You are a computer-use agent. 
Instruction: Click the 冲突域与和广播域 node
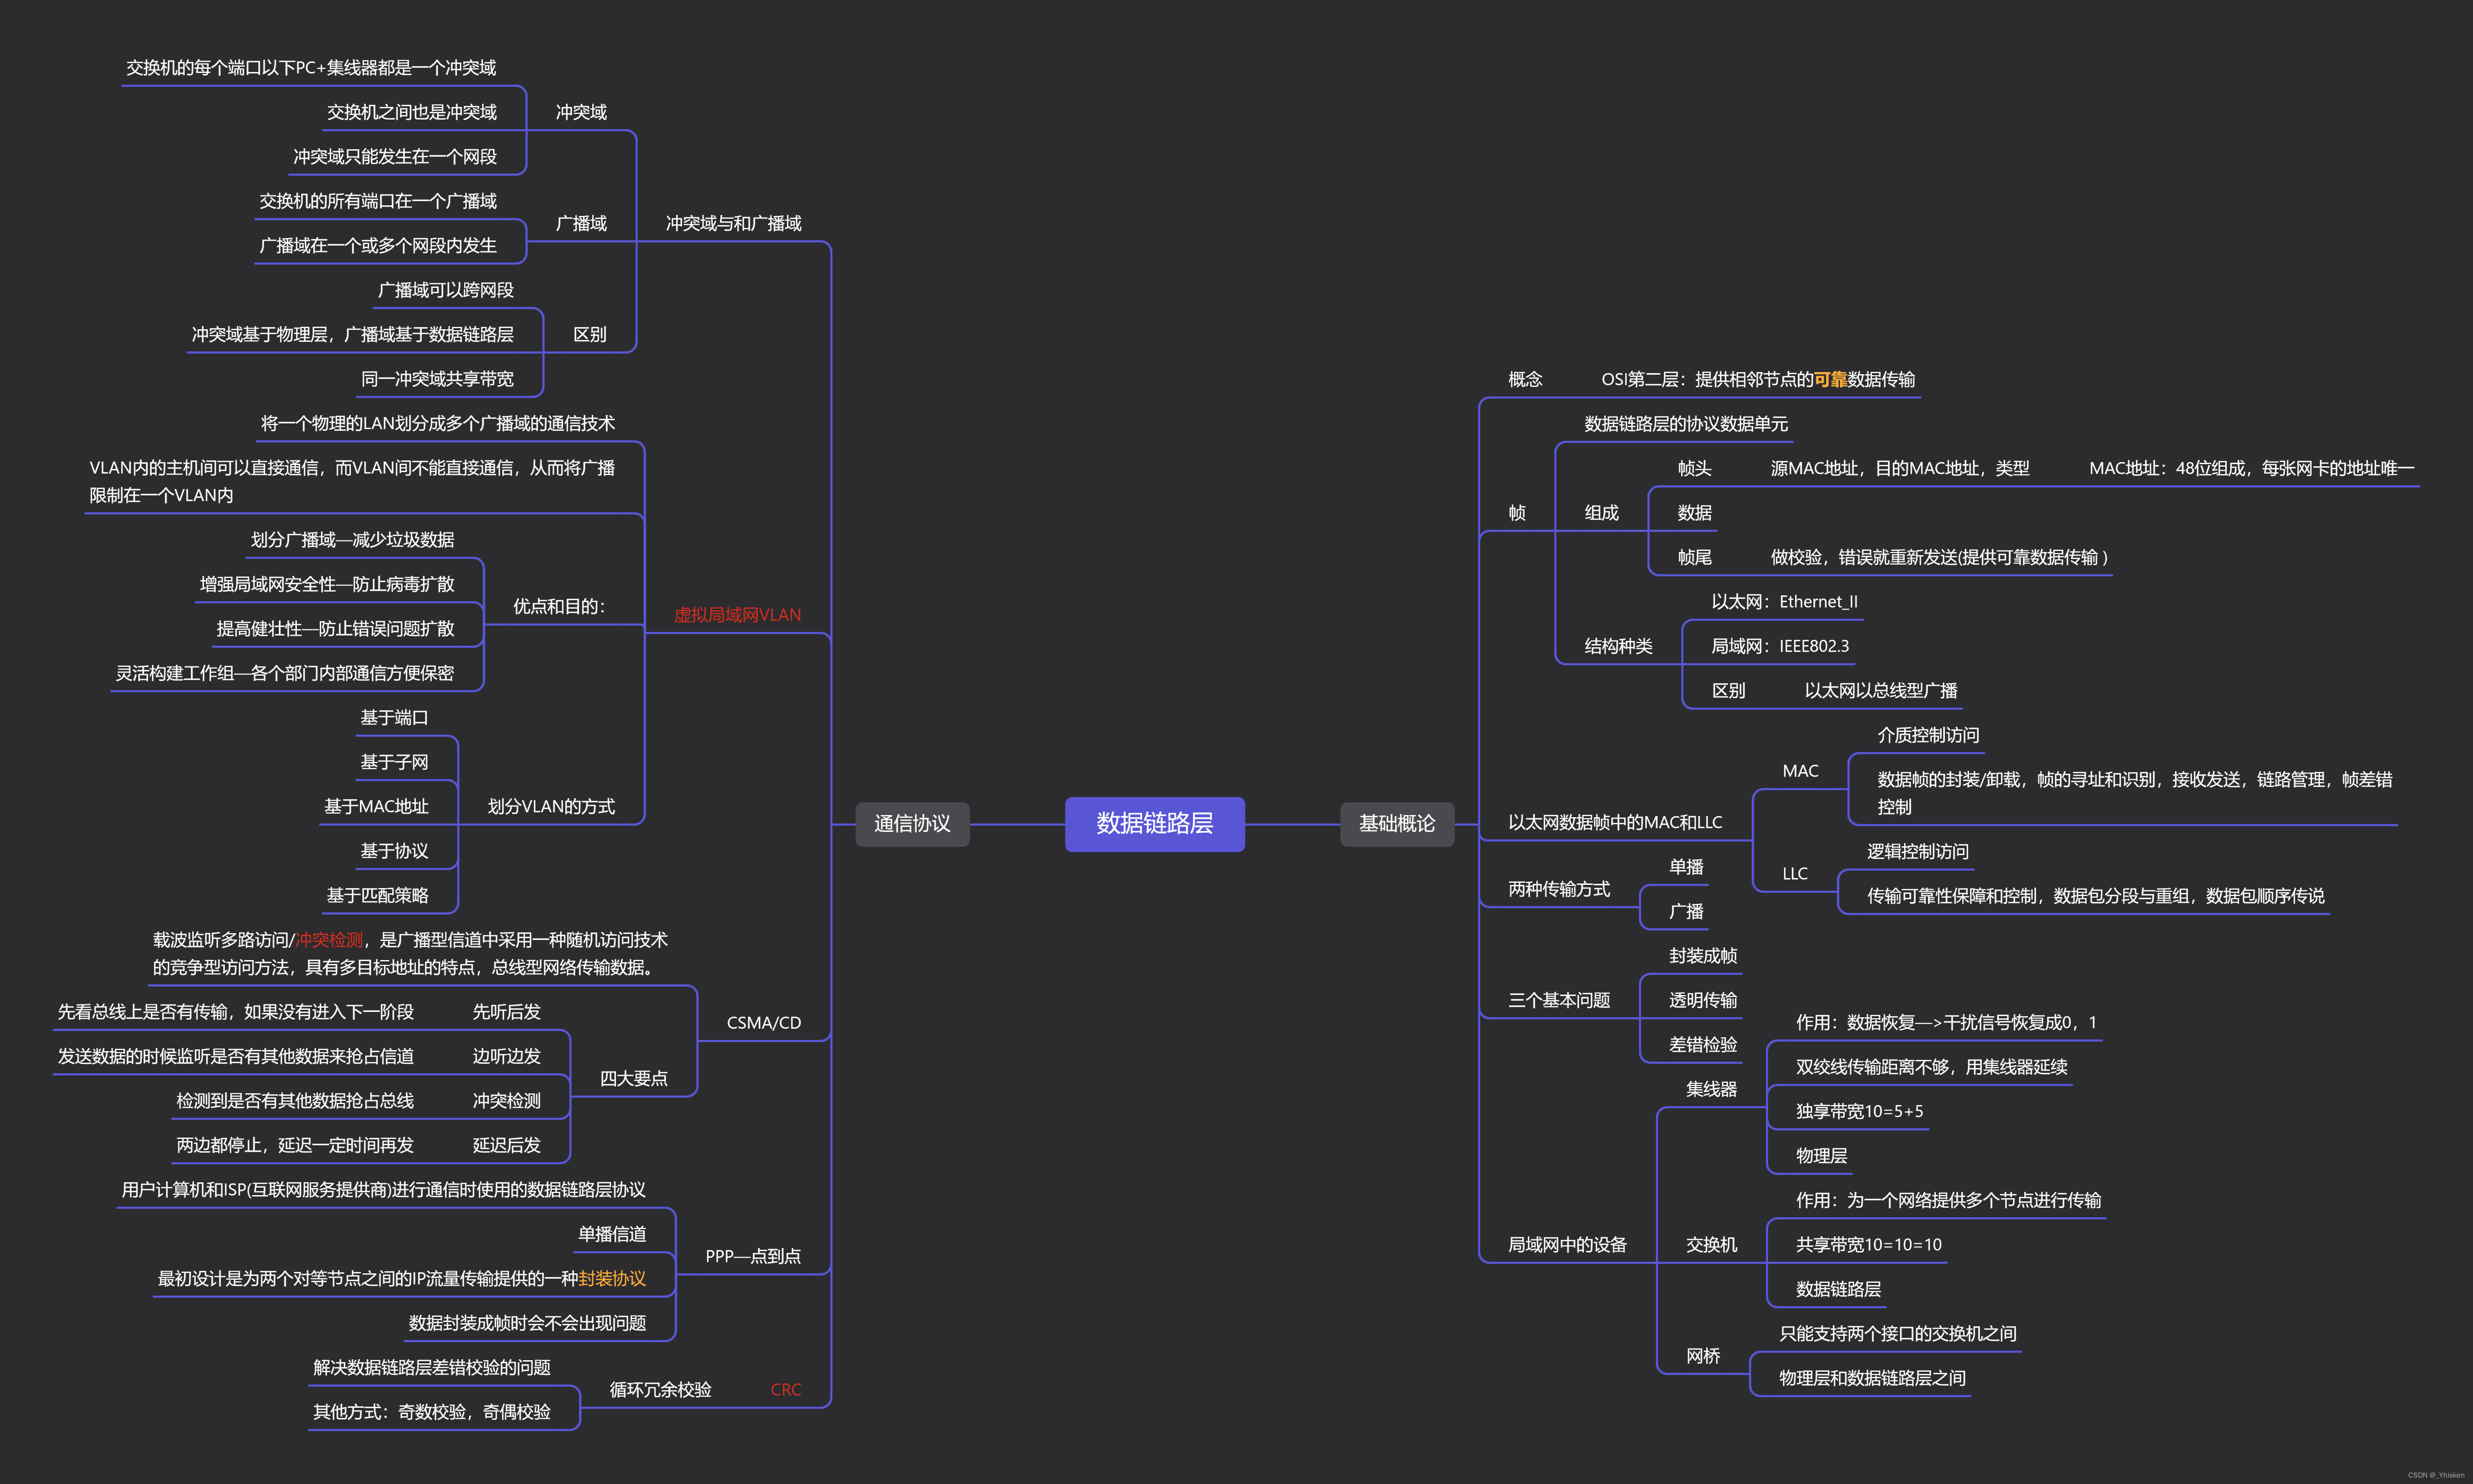pyautogui.click(x=734, y=223)
